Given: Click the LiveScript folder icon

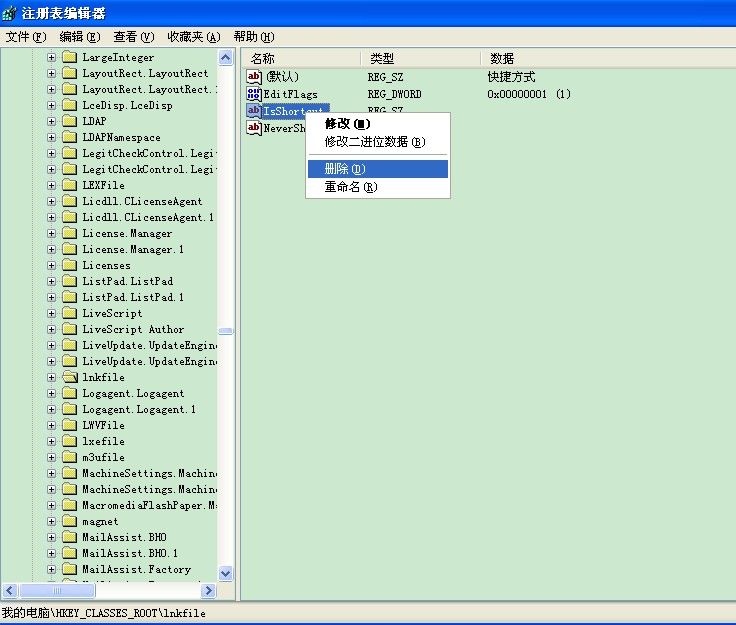Looking at the screenshot, I should tap(69, 313).
